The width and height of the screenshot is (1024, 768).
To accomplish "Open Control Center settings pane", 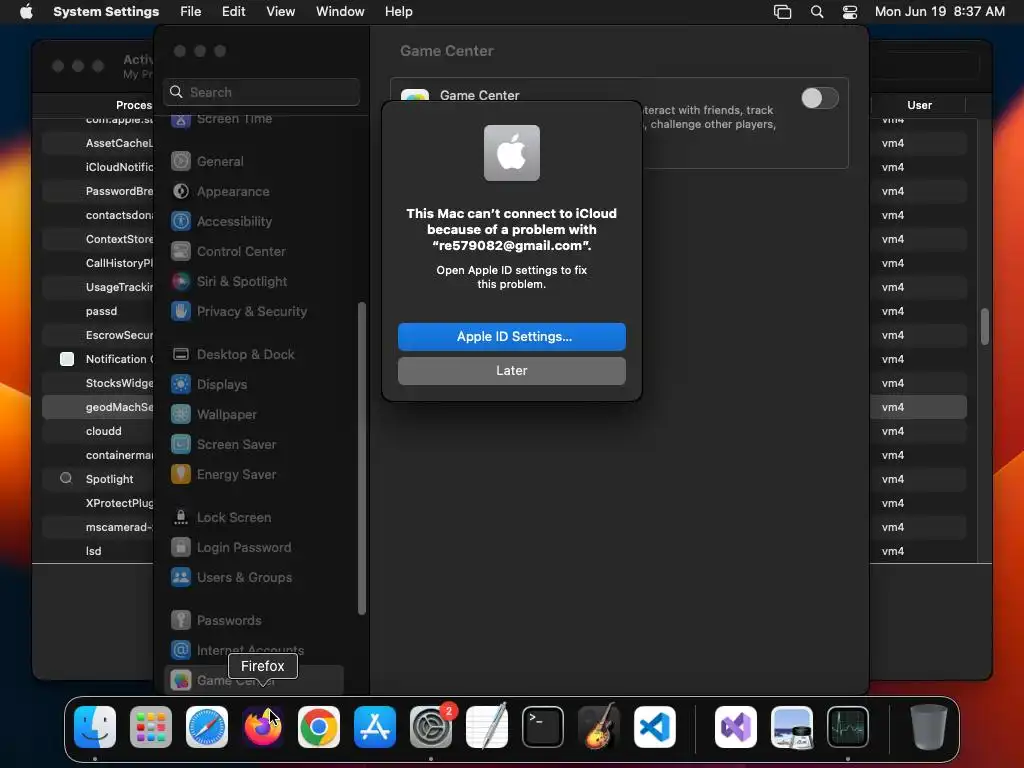I will [229, 251].
